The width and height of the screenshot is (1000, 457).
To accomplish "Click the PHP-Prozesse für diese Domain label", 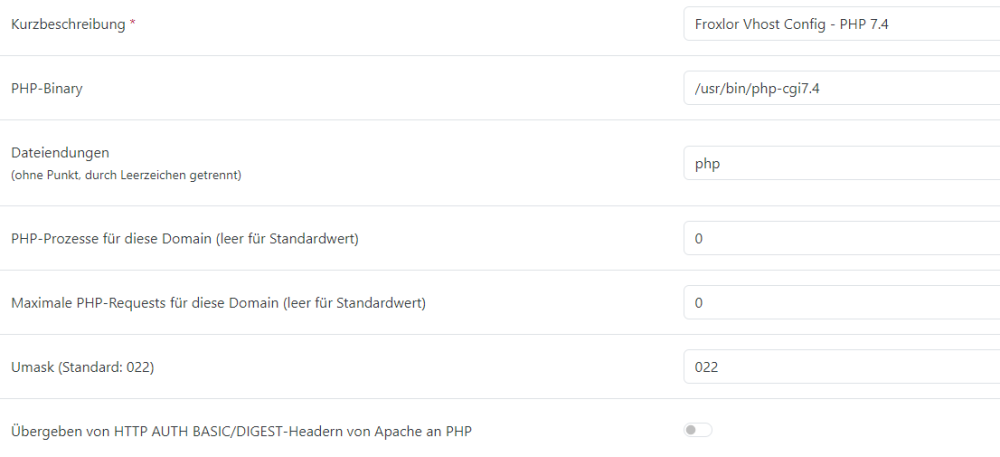I will pos(184,239).
